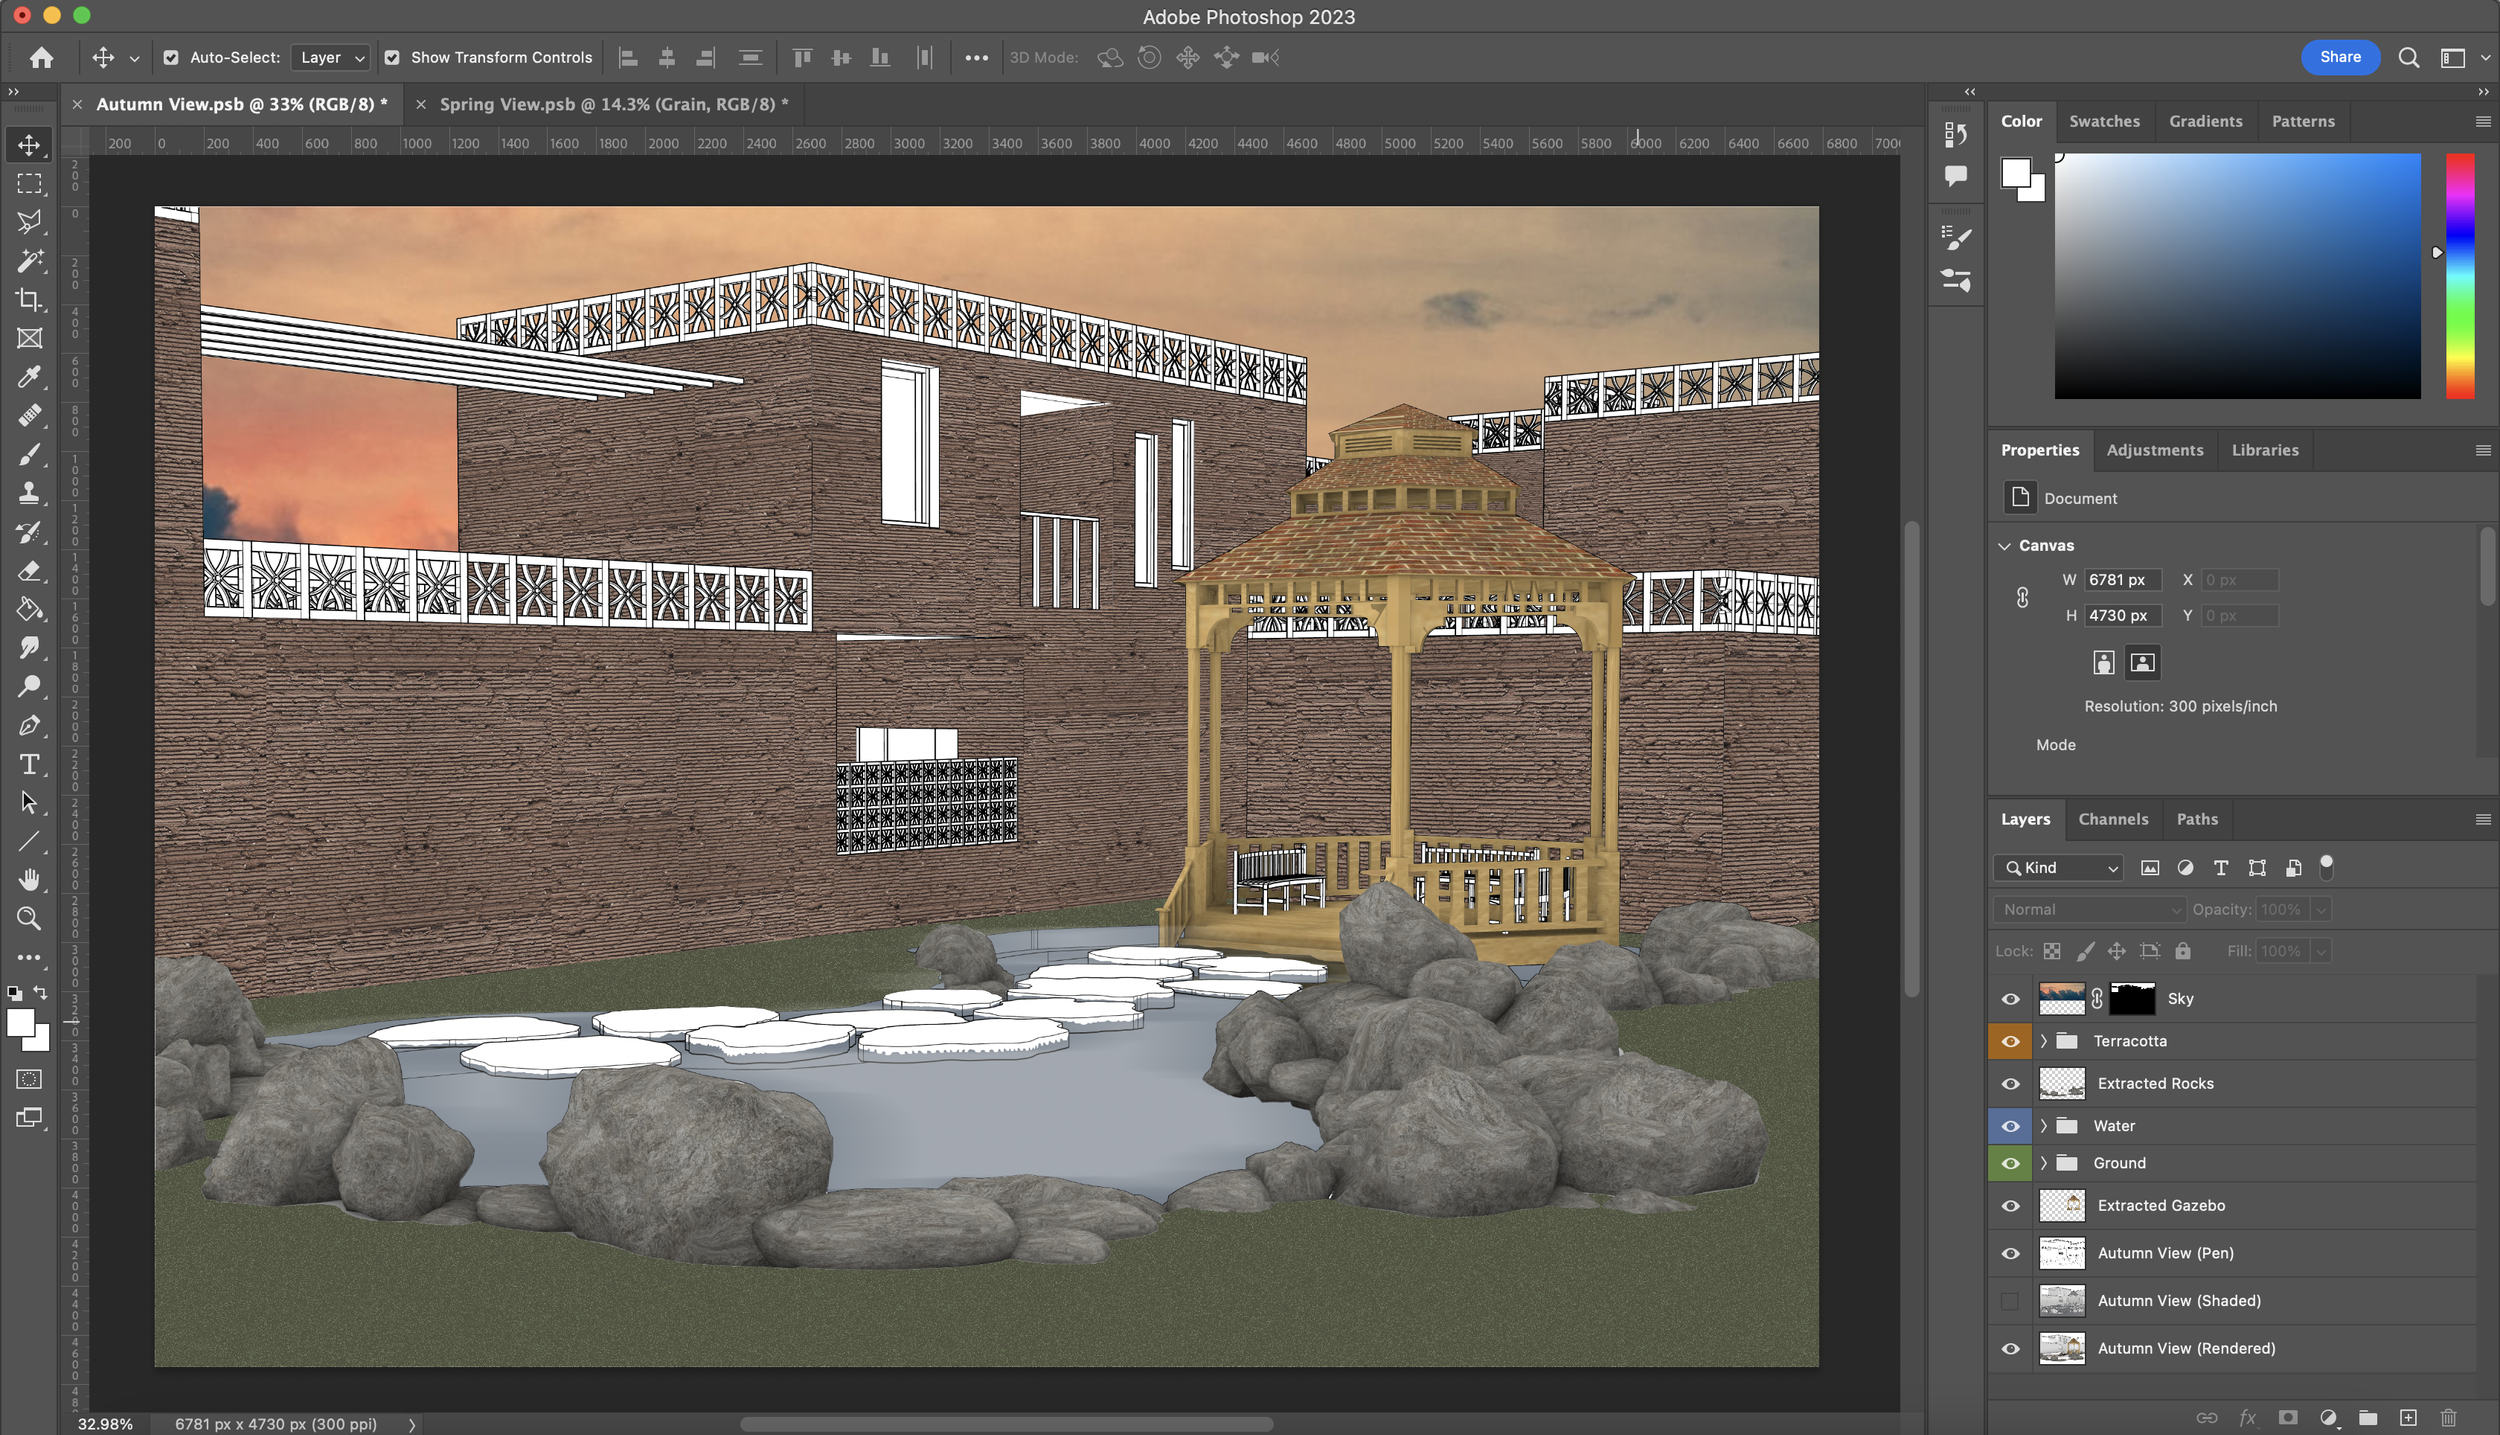
Task: Switch to the Swatches tab
Action: point(2104,121)
